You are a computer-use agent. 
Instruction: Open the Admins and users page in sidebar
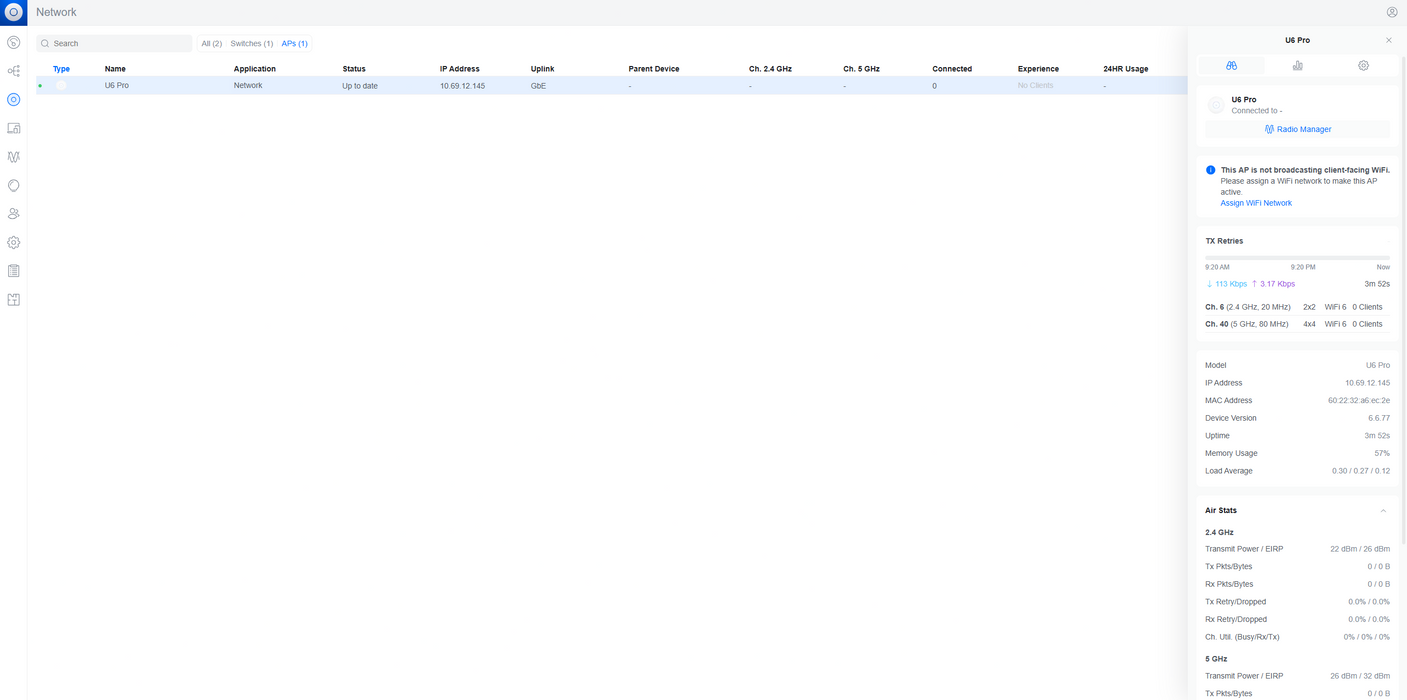tap(13, 214)
